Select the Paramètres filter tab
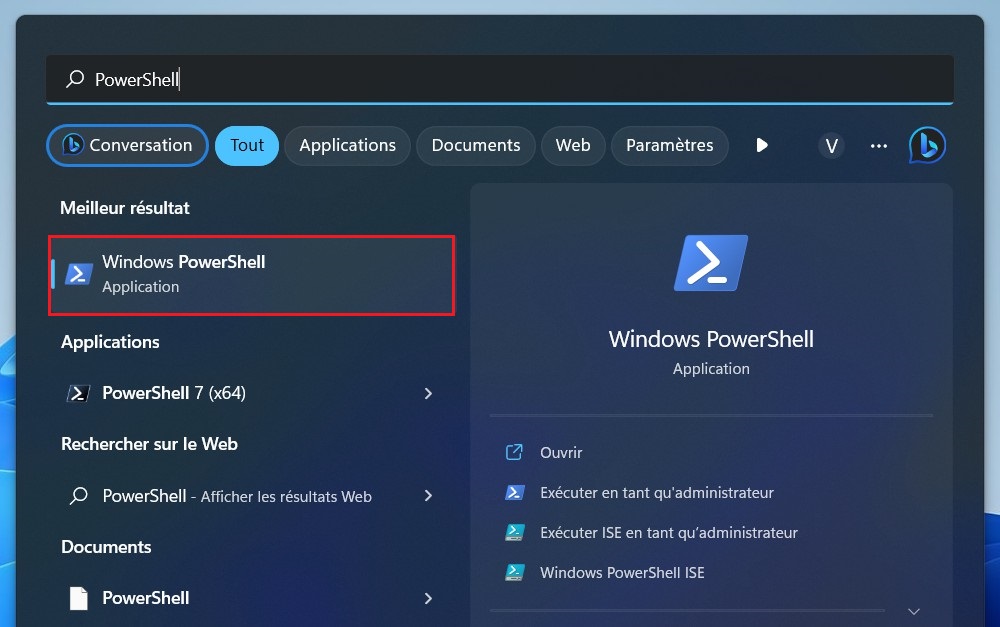 tap(669, 145)
